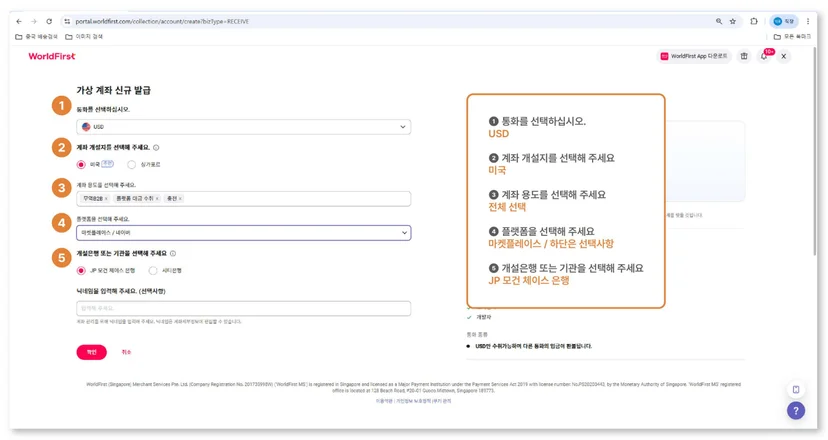Open the all bookmarks folder on the right

792,36
